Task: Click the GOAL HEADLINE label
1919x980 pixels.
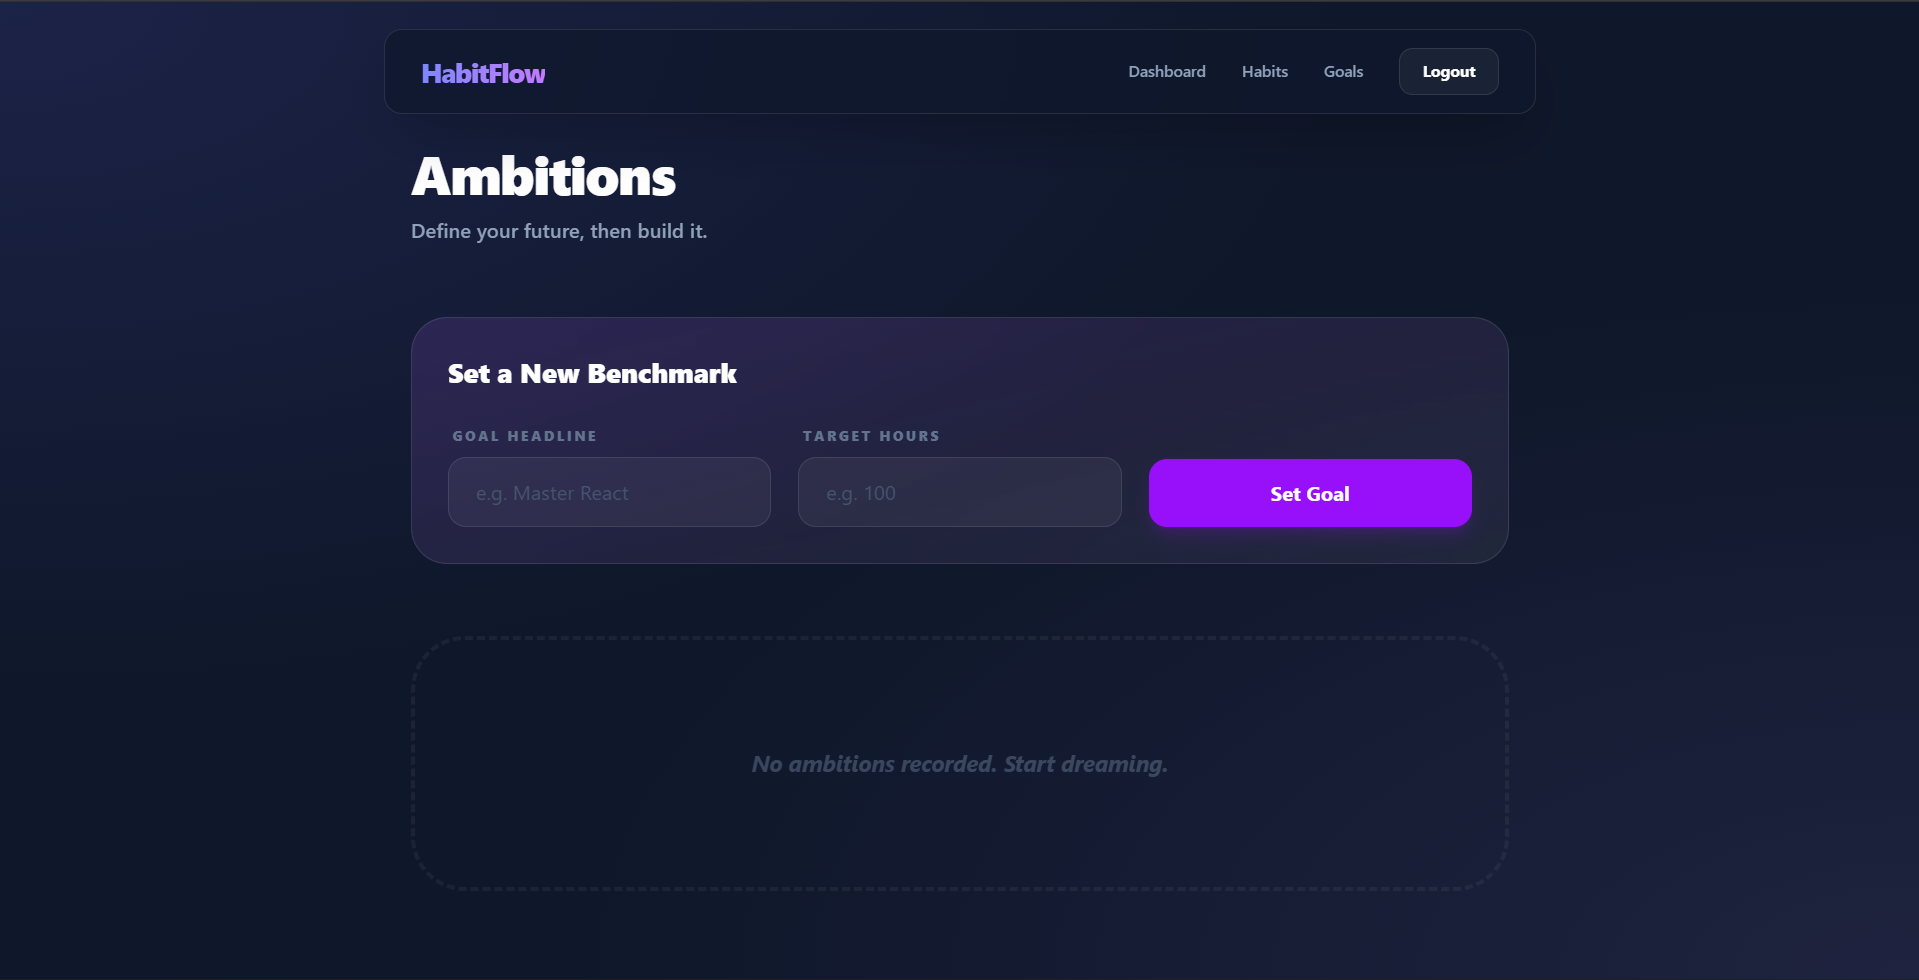Action: (x=524, y=436)
